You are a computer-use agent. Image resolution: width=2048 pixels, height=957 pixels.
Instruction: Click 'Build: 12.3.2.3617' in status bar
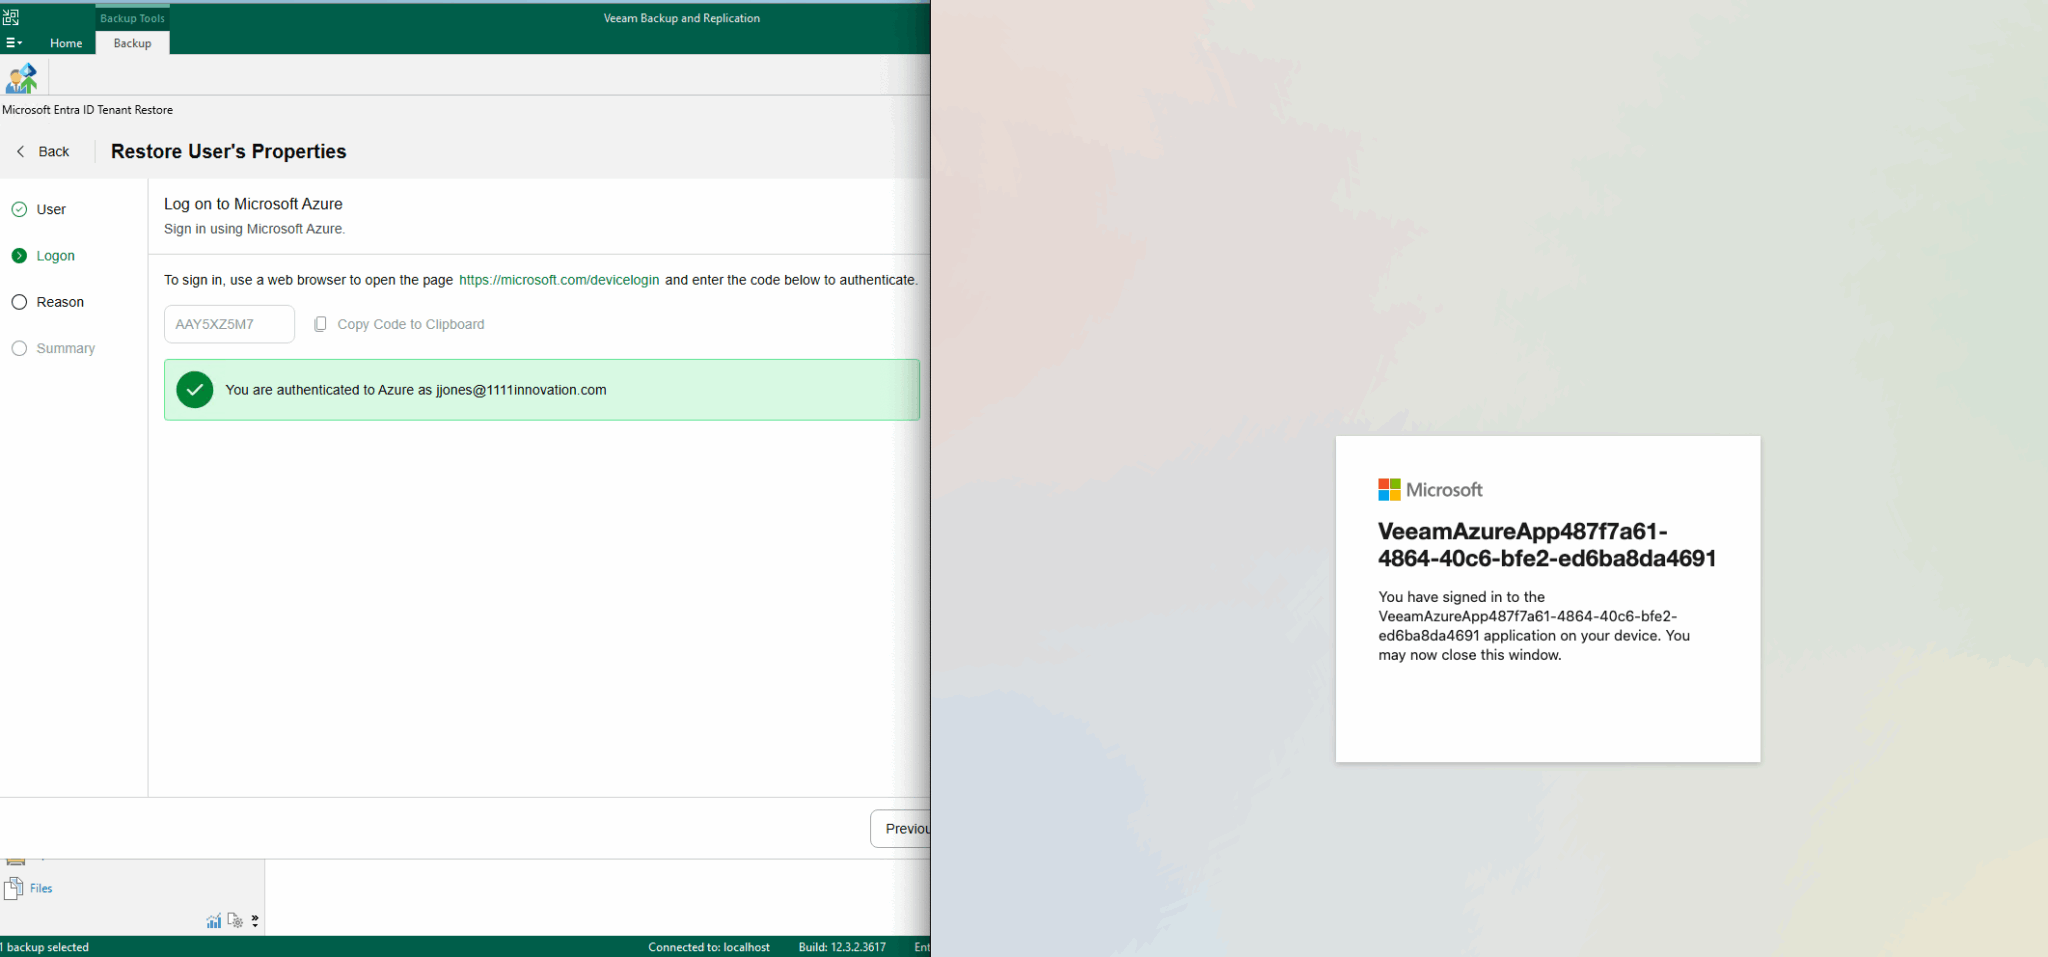842,947
